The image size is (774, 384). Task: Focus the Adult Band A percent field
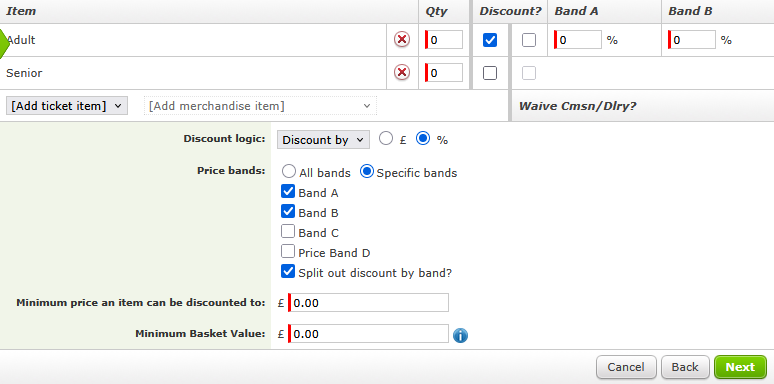578,40
